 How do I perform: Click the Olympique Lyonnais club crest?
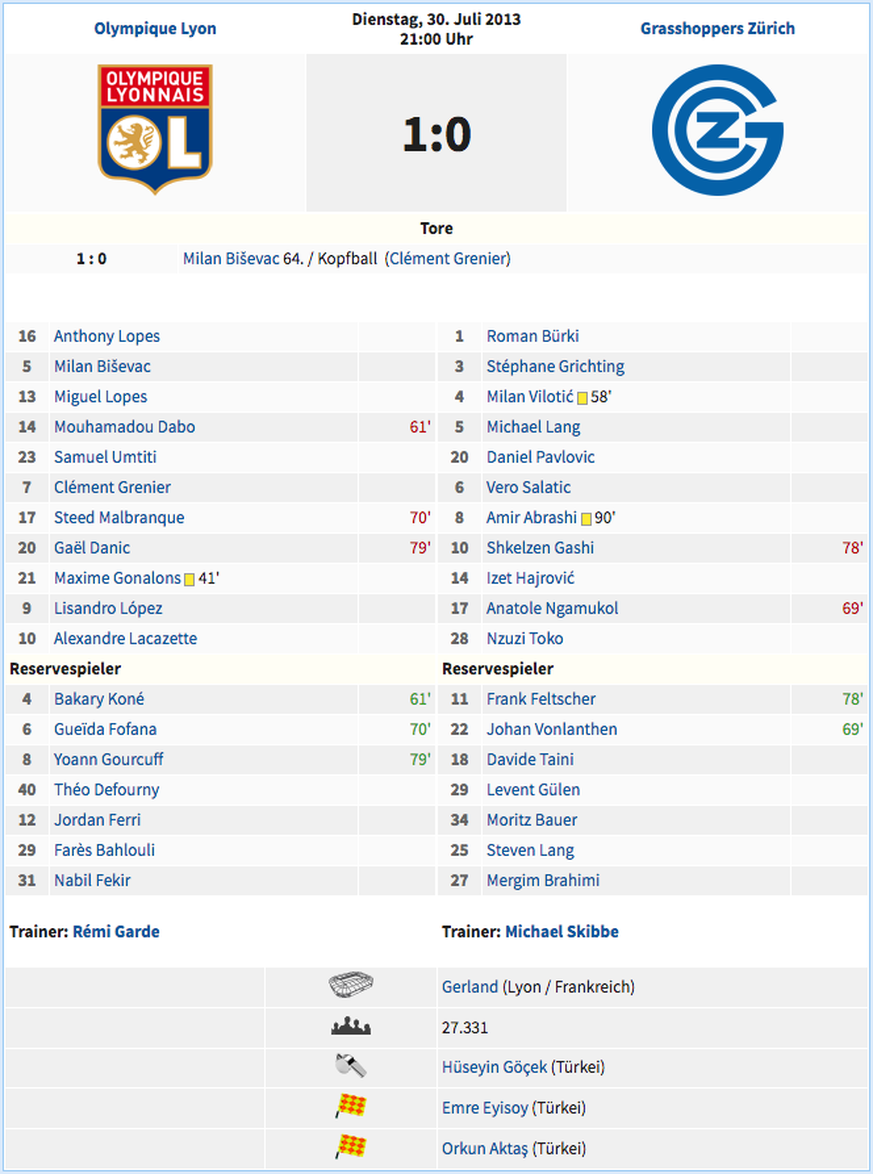(x=155, y=130)
